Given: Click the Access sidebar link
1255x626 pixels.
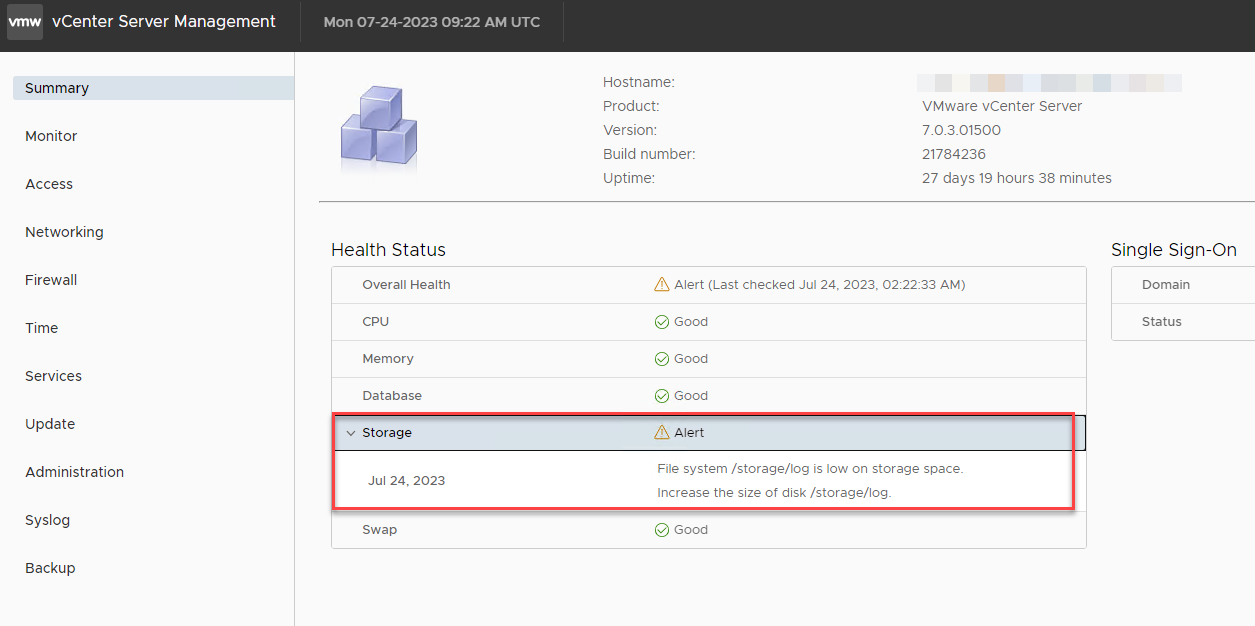Looking at the screenshot, I should [x=49, y=184].
